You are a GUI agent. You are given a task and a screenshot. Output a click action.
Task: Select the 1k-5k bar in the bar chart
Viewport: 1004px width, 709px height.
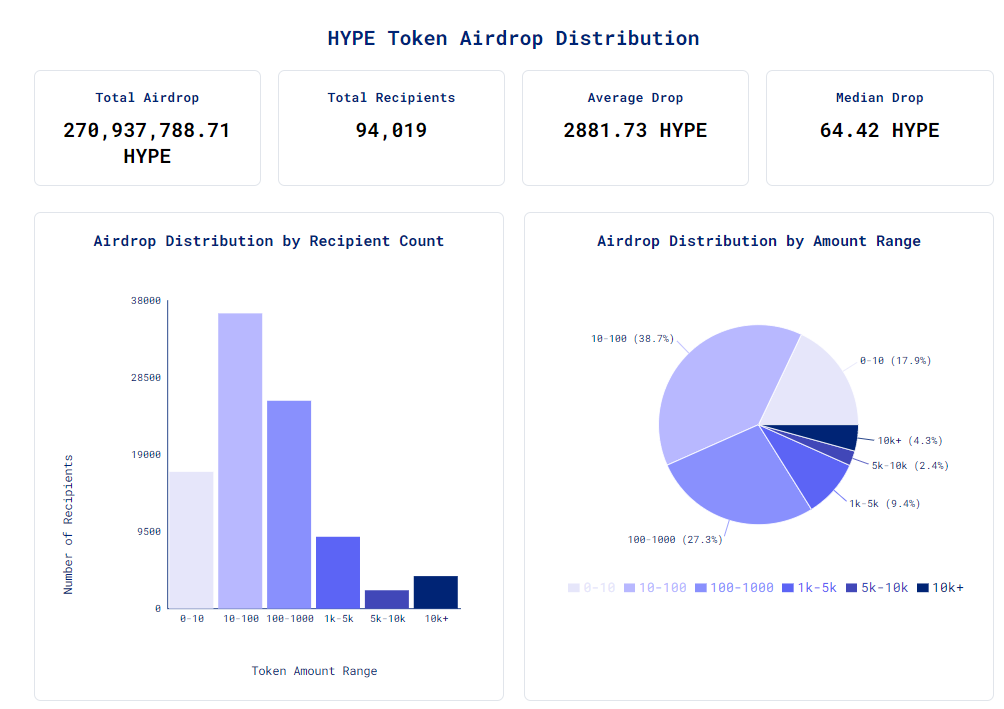tap(338, 572)
